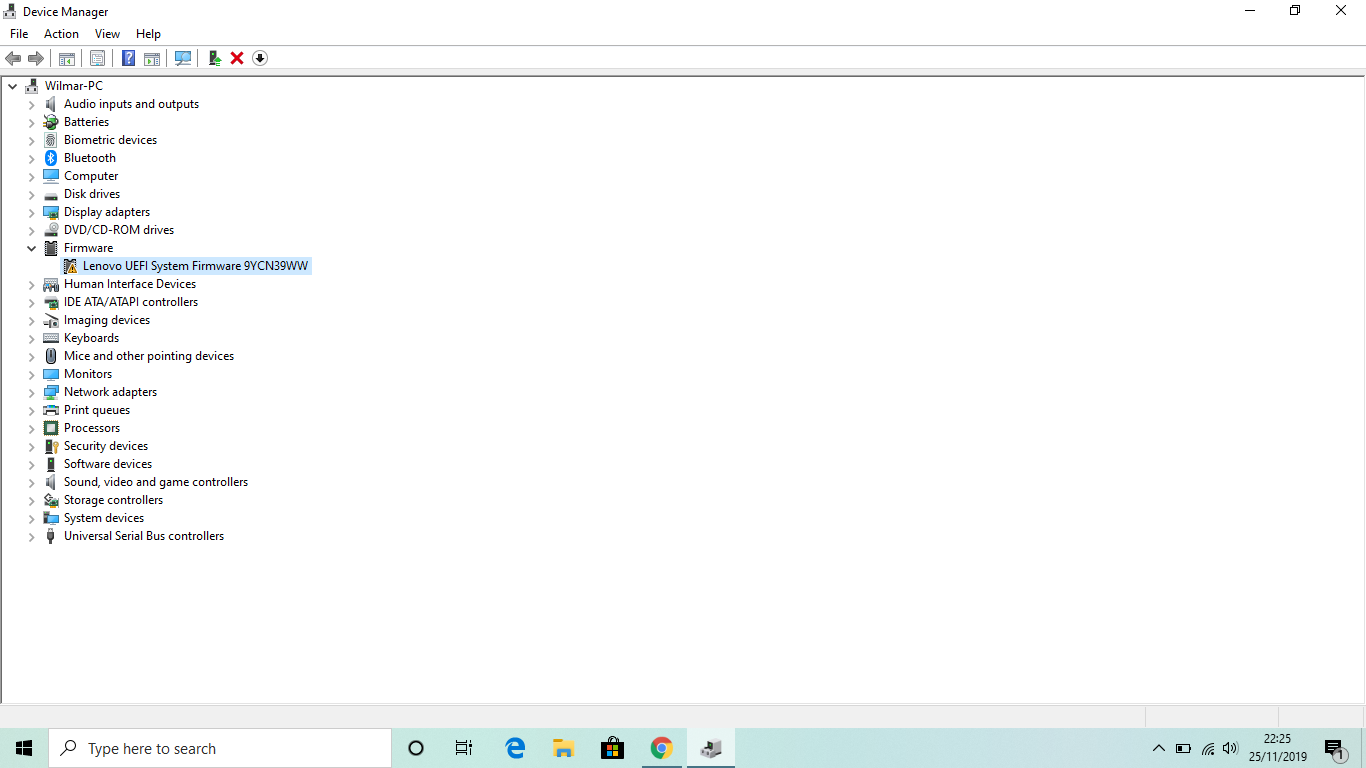Click the Security devices key icon
Image resolution: width=1366 pixels, height=768 pixels.
tap(51, 446)
